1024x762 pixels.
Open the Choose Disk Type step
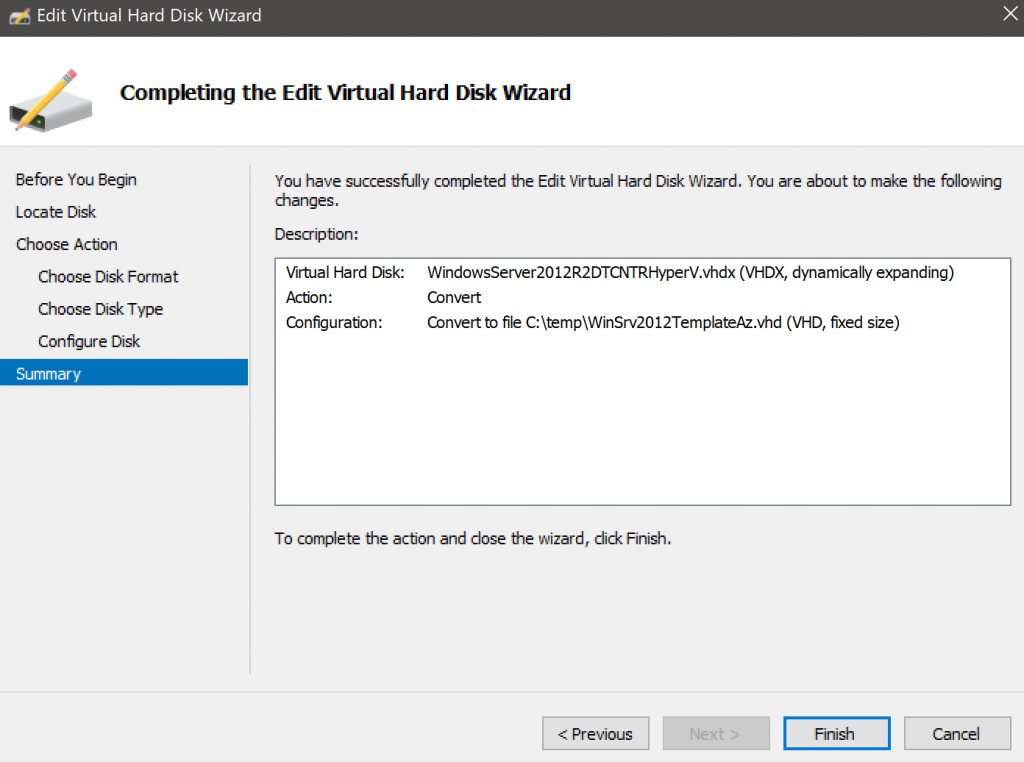pyautogui.click(x=101, y=309)
